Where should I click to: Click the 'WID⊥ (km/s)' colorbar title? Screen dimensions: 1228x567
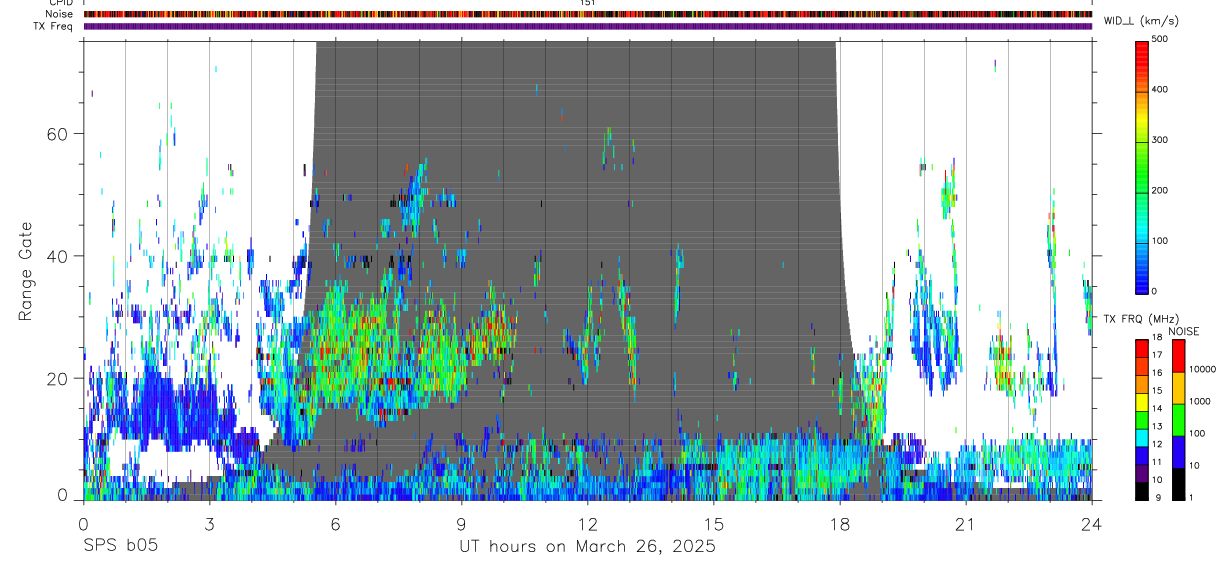[x=1139, y=21]
